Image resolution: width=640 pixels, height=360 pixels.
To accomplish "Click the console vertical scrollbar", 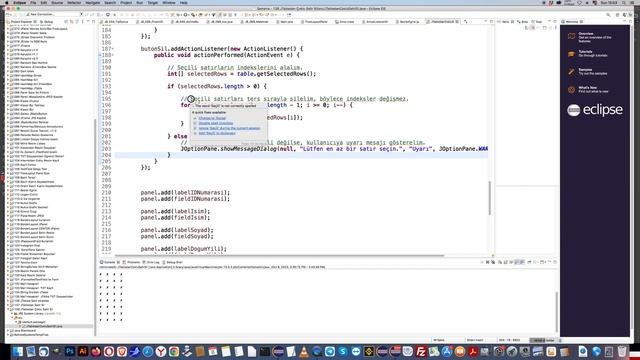I will point(556,311).
